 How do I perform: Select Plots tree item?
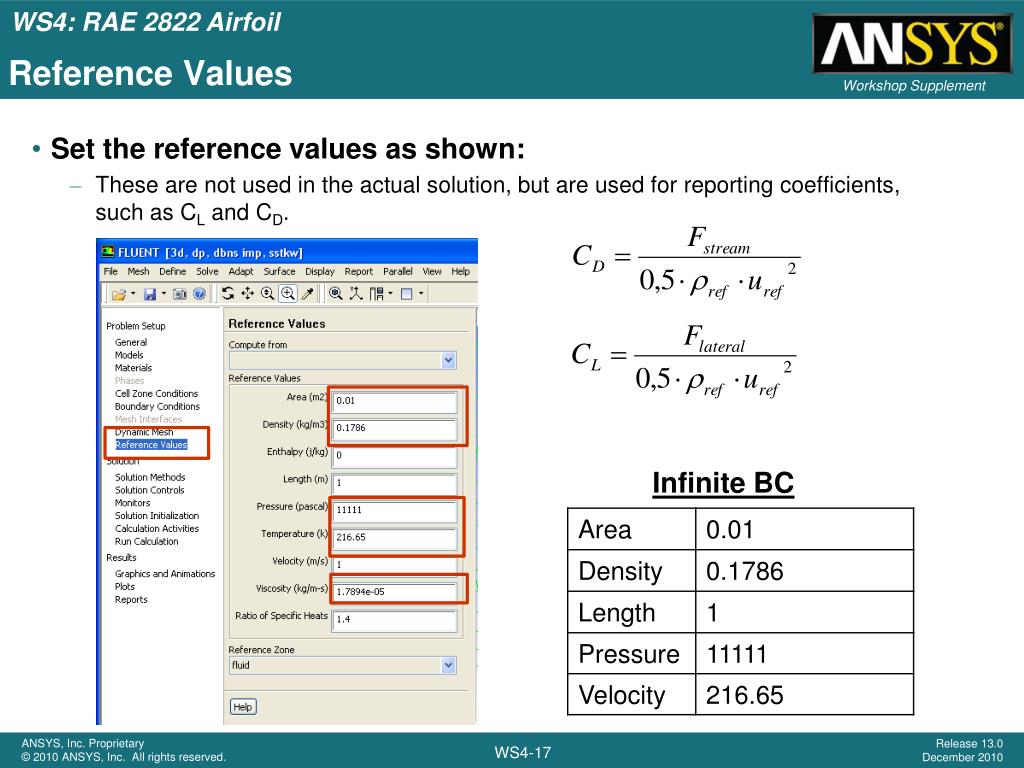point(125,586)
